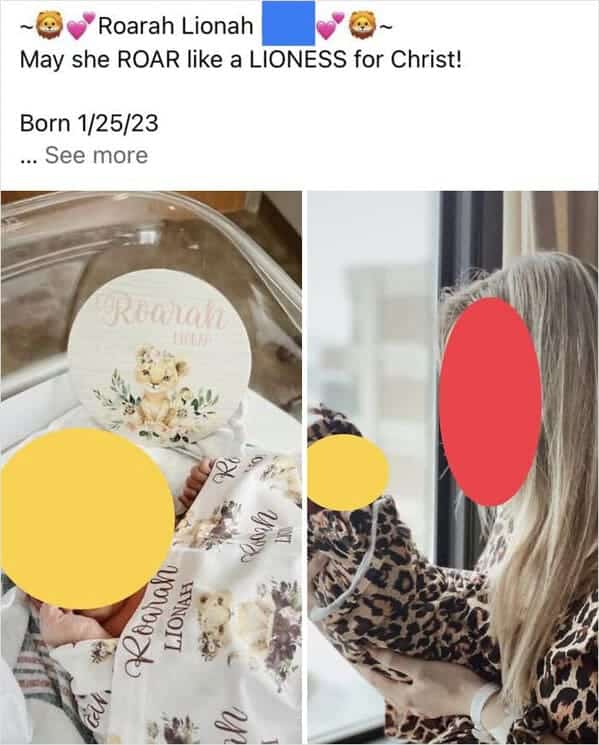Click the pink hearts emoji before Roarah
This screenshot has width=599, height=745.
[x=81, y=26]
